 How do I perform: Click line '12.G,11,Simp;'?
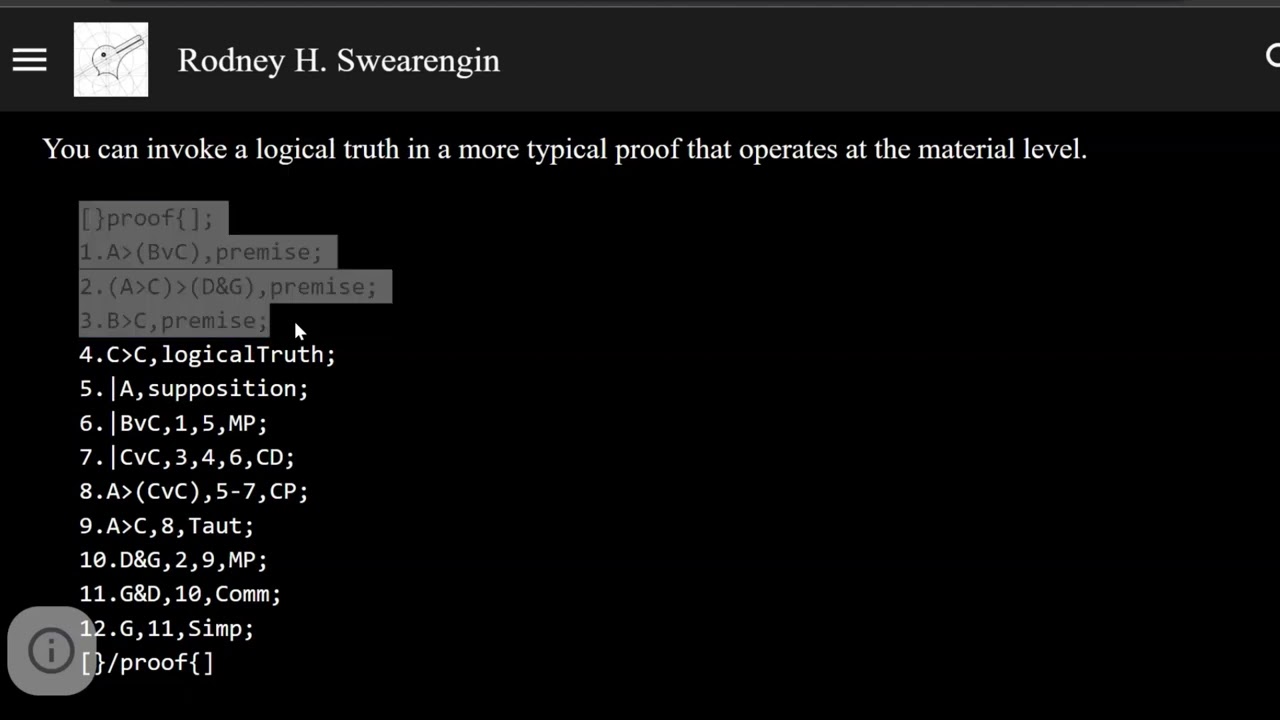(167, 628)
